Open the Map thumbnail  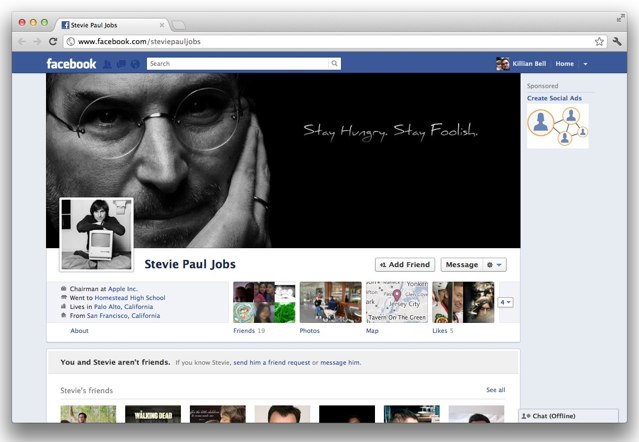[x=396, y=302]
